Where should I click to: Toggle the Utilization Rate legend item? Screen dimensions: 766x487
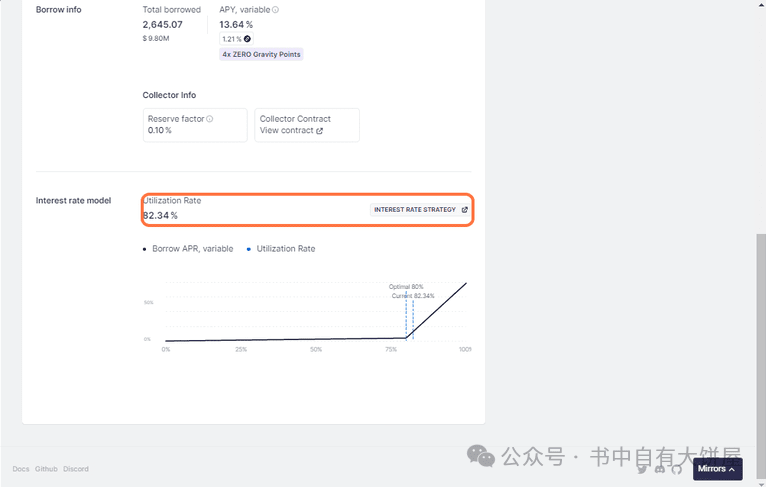click(281, 249)
